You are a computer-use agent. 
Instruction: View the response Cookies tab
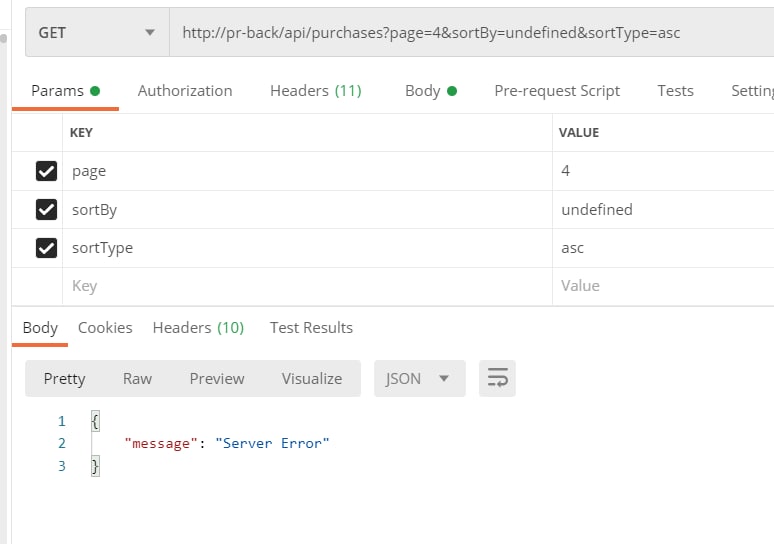(105, 328)
